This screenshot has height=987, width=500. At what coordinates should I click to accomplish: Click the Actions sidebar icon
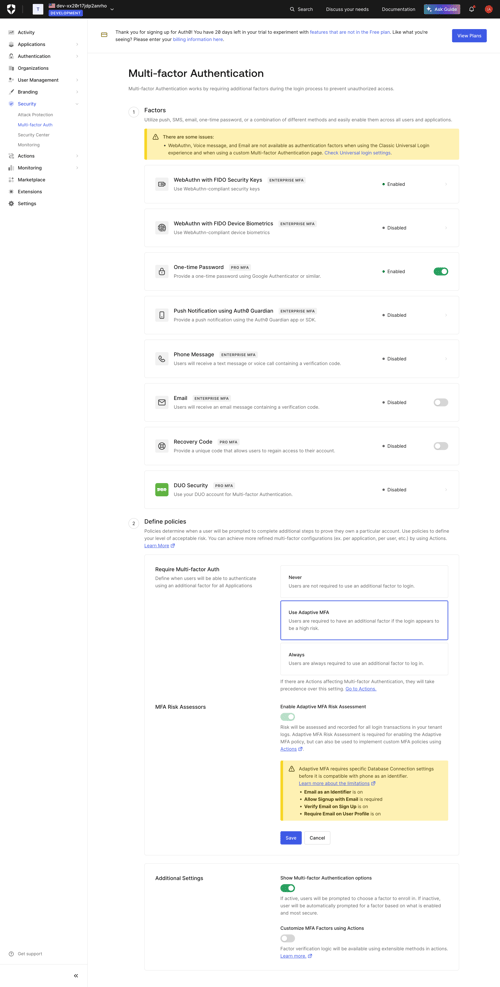point(11,155)
